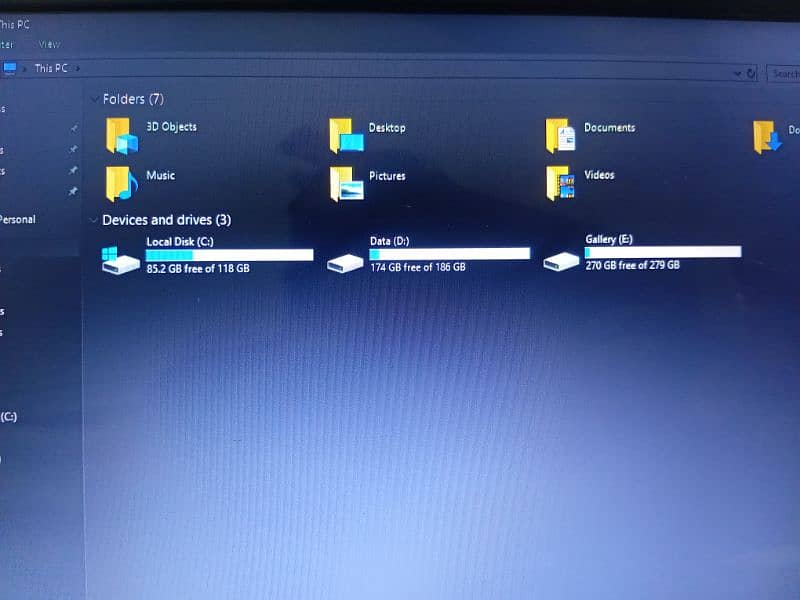Open the 3D Objects folder icon

click(120, 135)
